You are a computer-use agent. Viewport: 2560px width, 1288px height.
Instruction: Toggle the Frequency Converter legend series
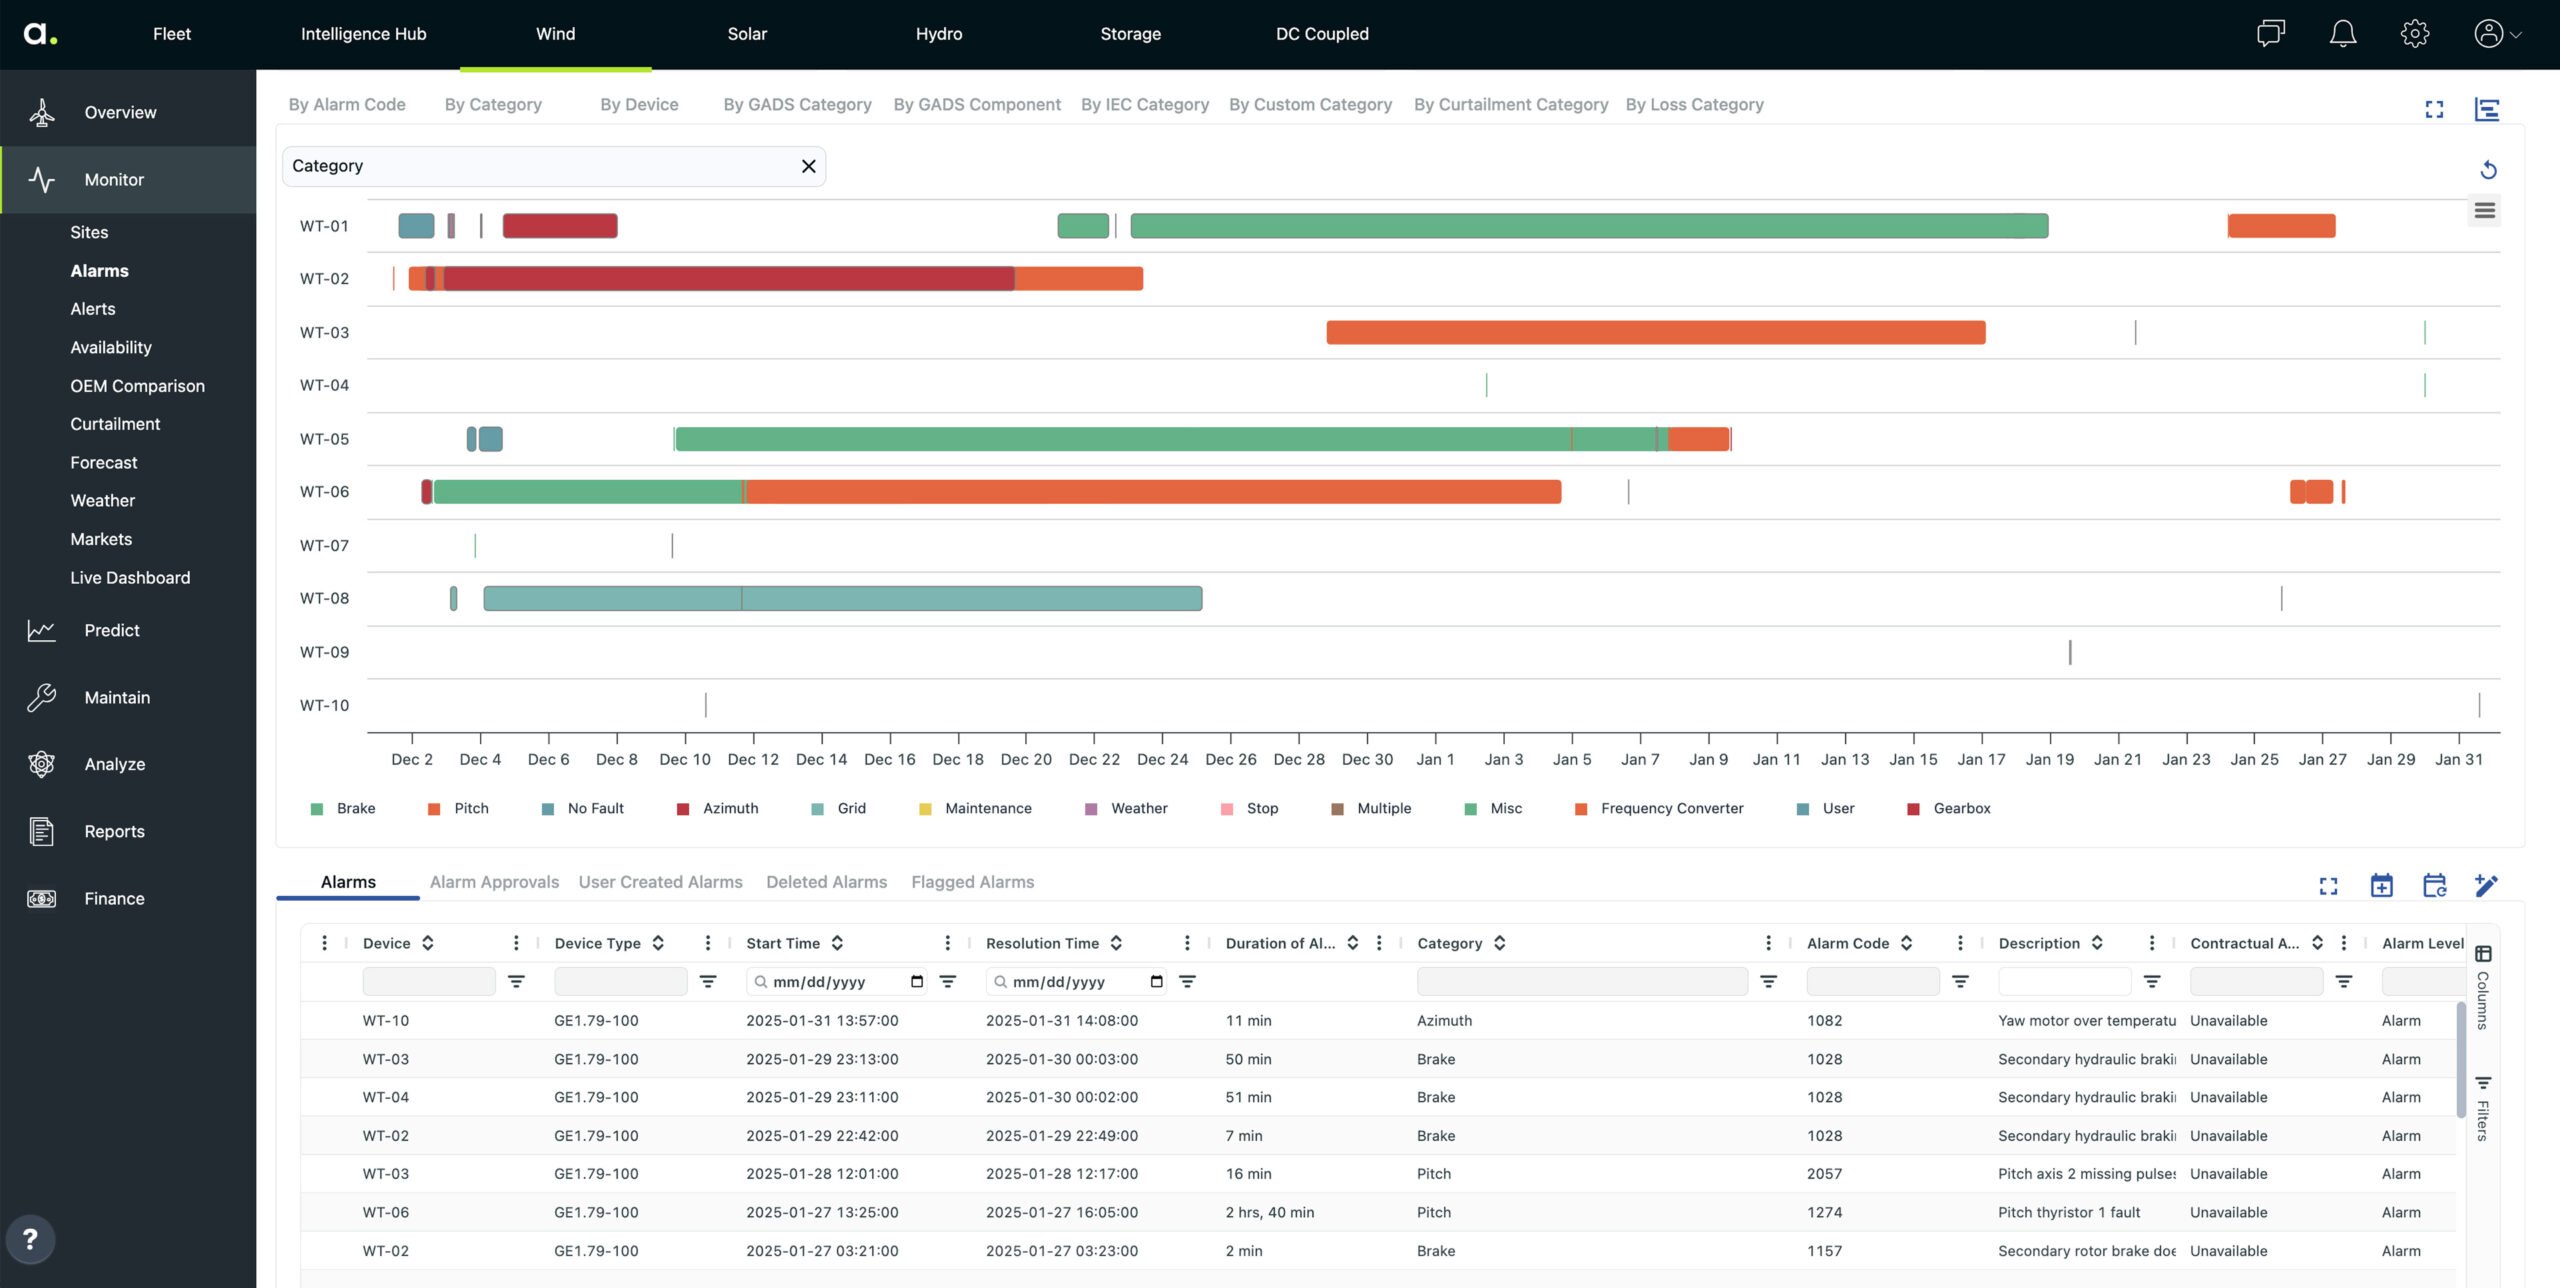[1670, 808]
